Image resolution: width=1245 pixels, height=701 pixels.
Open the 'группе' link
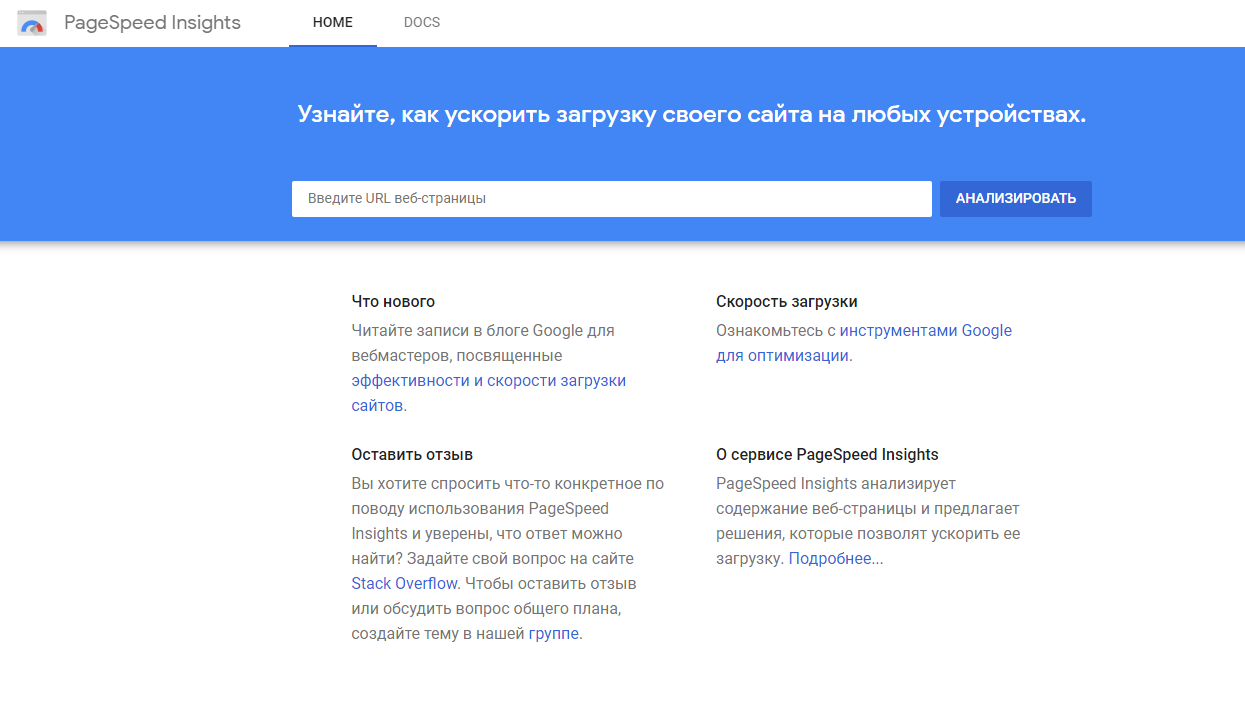(x=554, y=634)
